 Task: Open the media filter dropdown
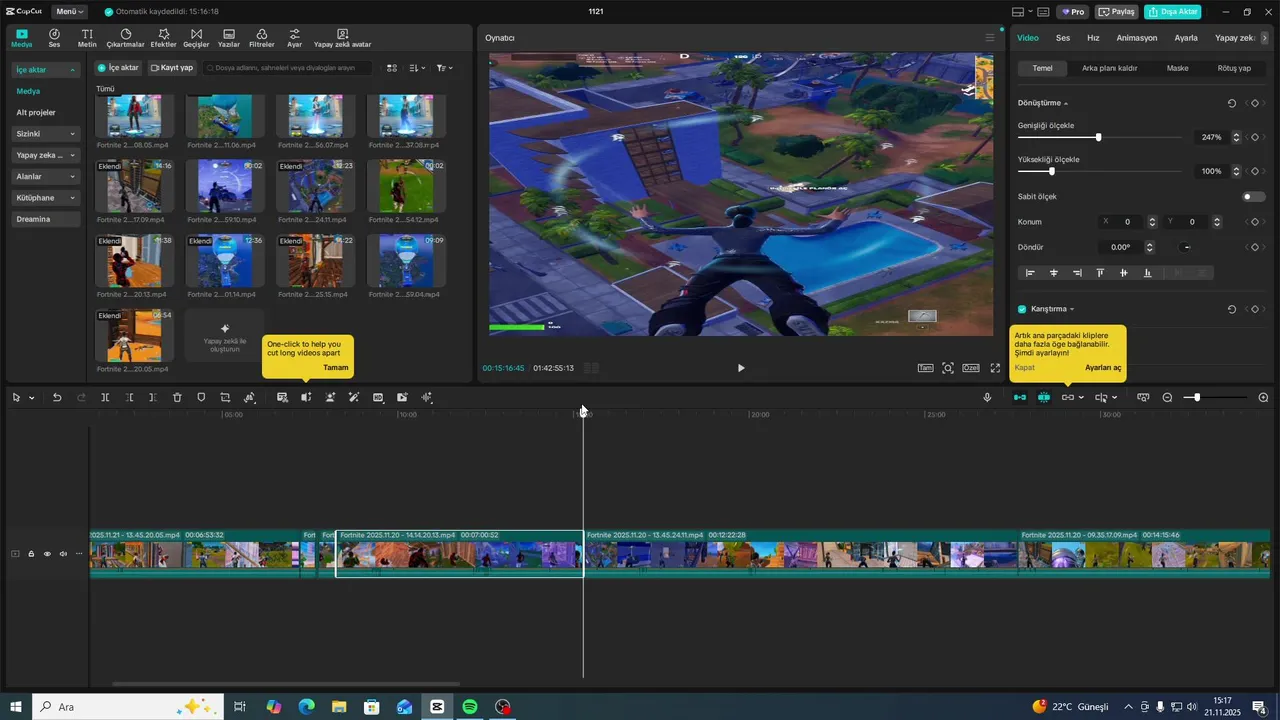[x=444, y=68]
